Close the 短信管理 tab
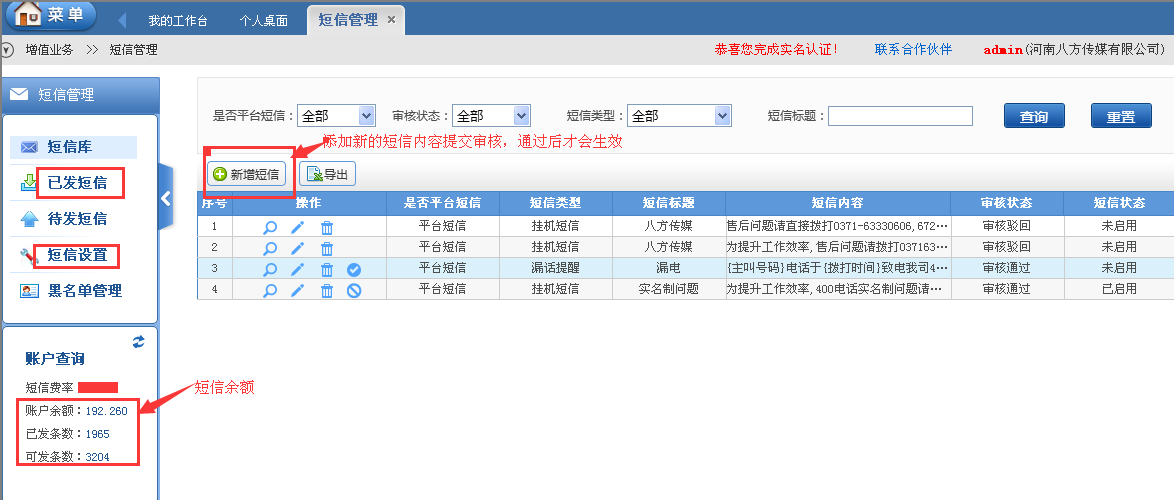 point(391,19)
